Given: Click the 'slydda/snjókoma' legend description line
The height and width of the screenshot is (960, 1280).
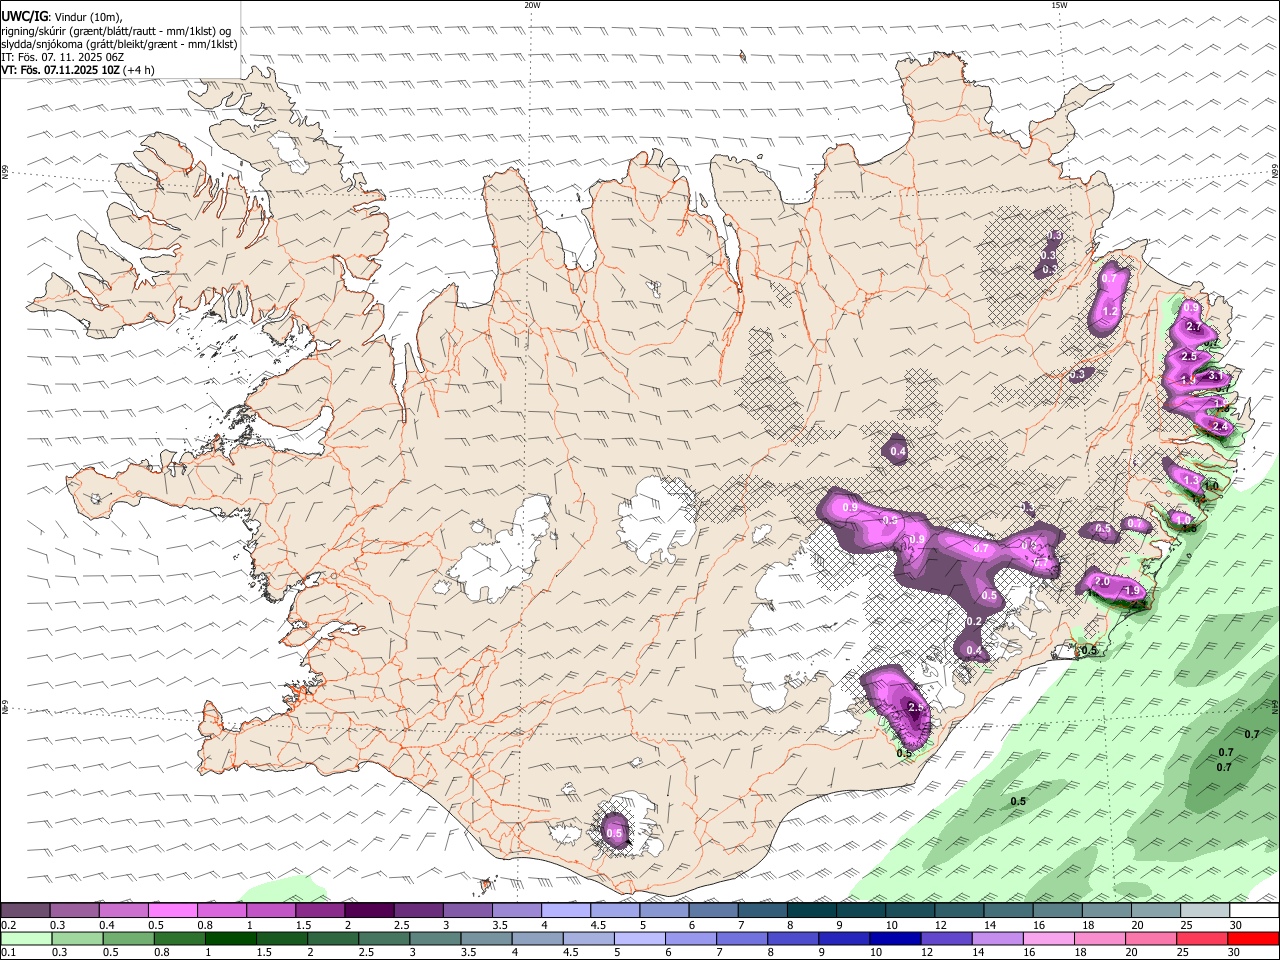Looking at the screenshot, I should click(x=119, y=44).
